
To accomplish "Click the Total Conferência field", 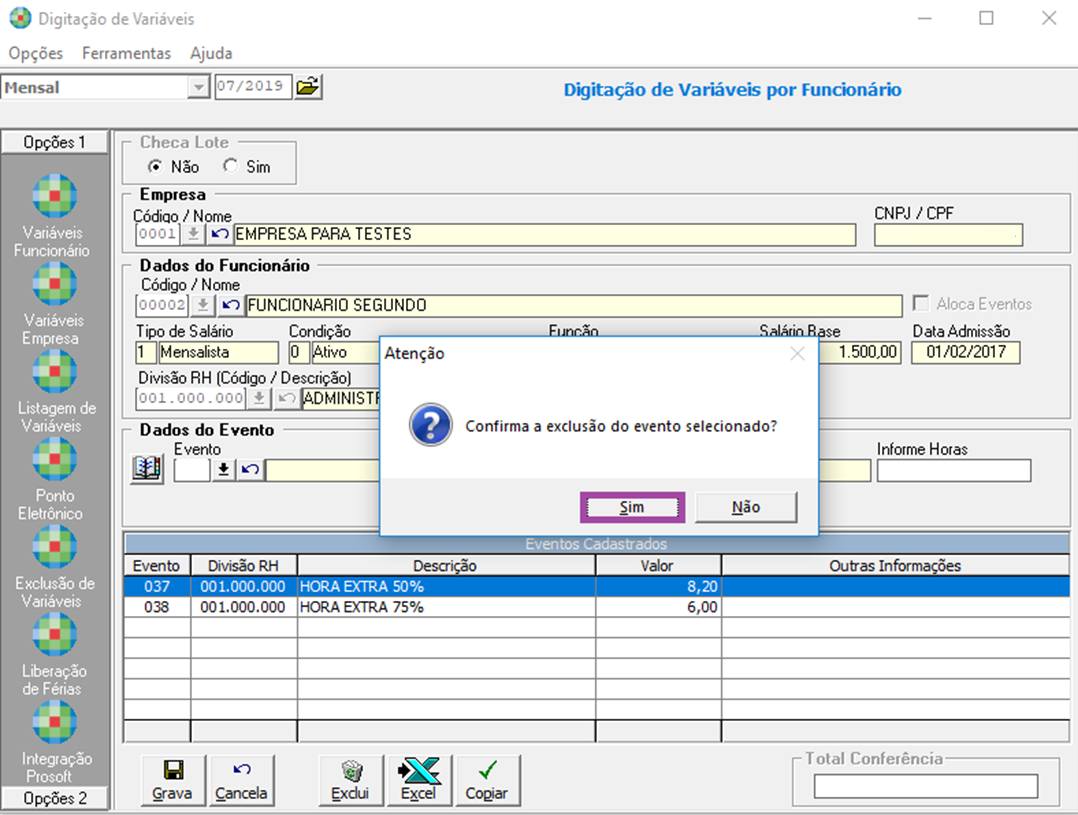I will [925, 785].
